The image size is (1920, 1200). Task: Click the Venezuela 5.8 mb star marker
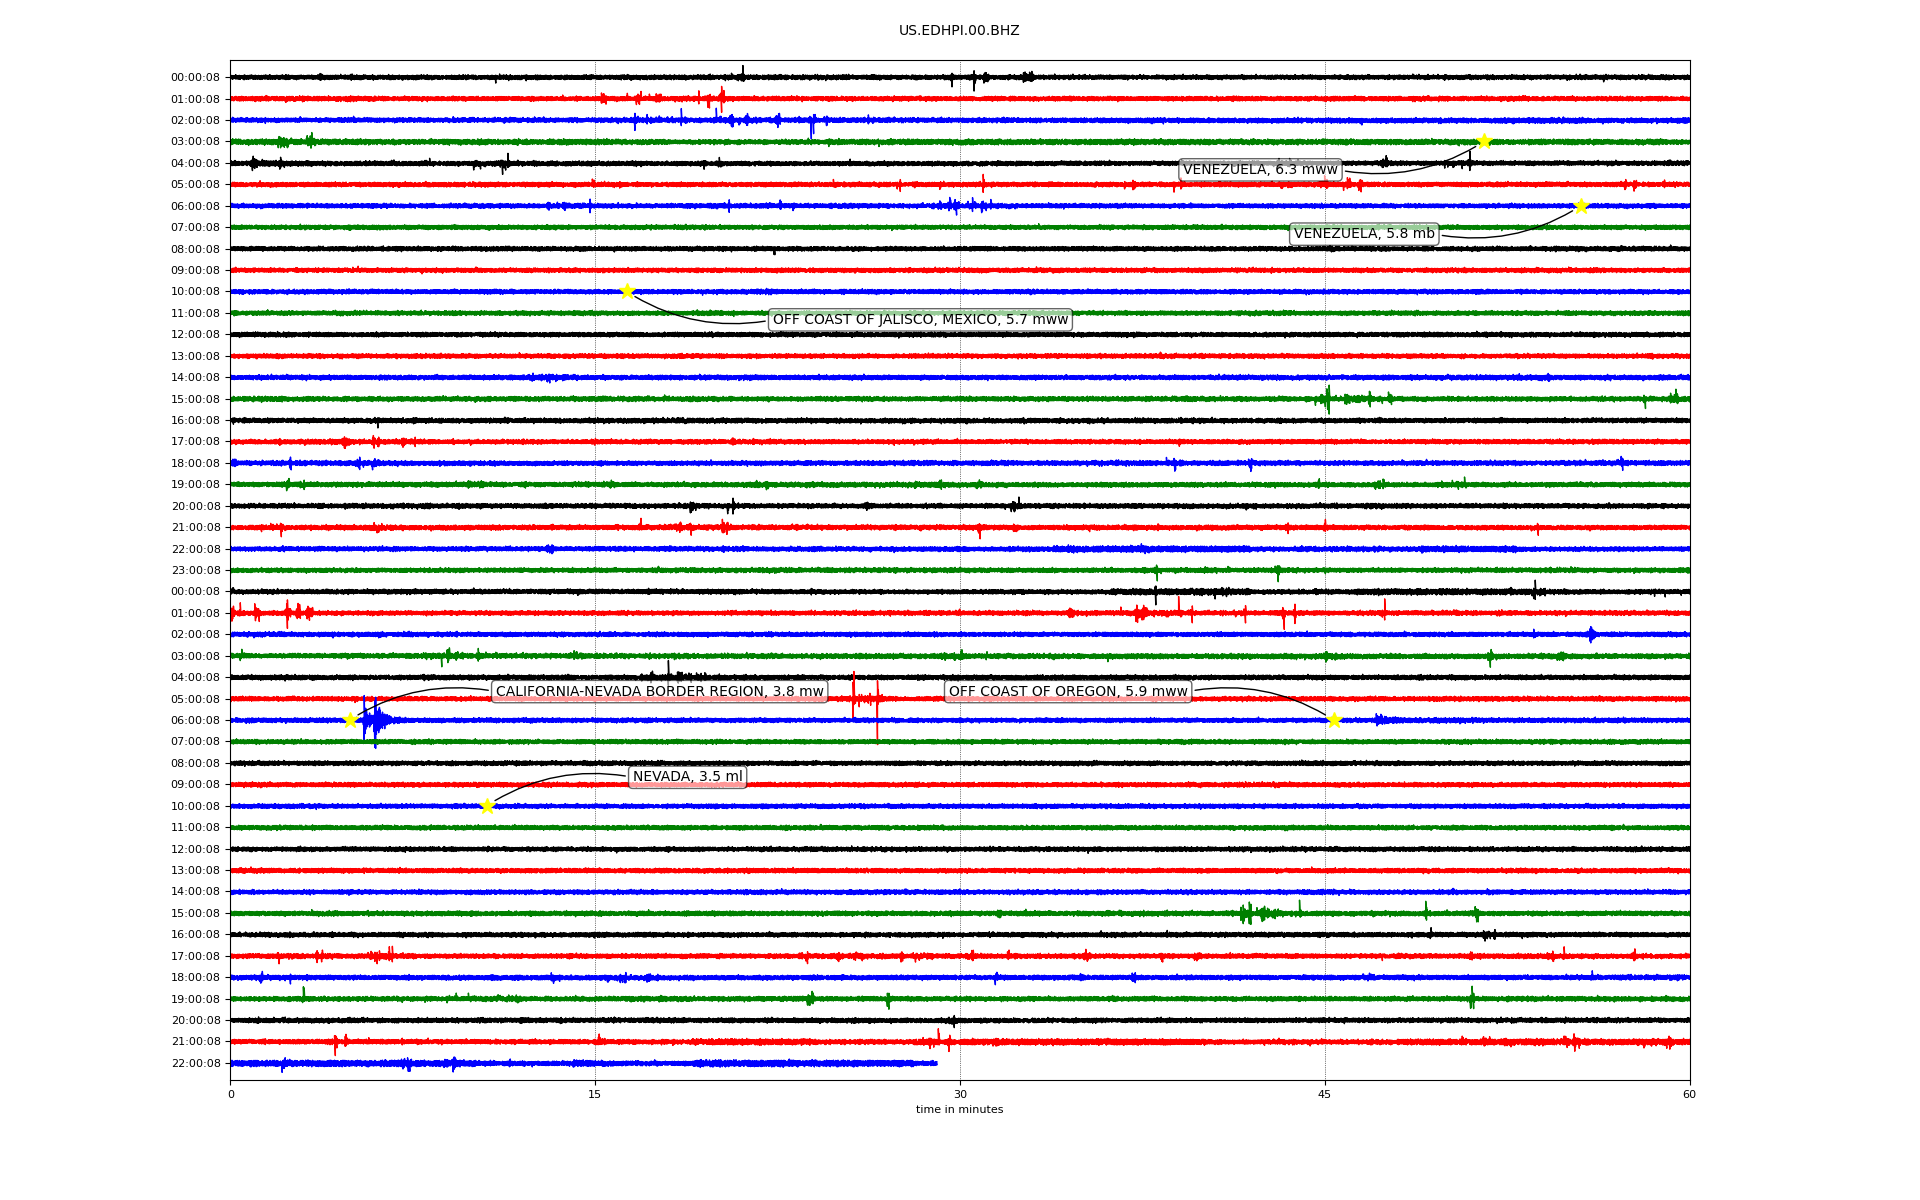point(1581,207)
